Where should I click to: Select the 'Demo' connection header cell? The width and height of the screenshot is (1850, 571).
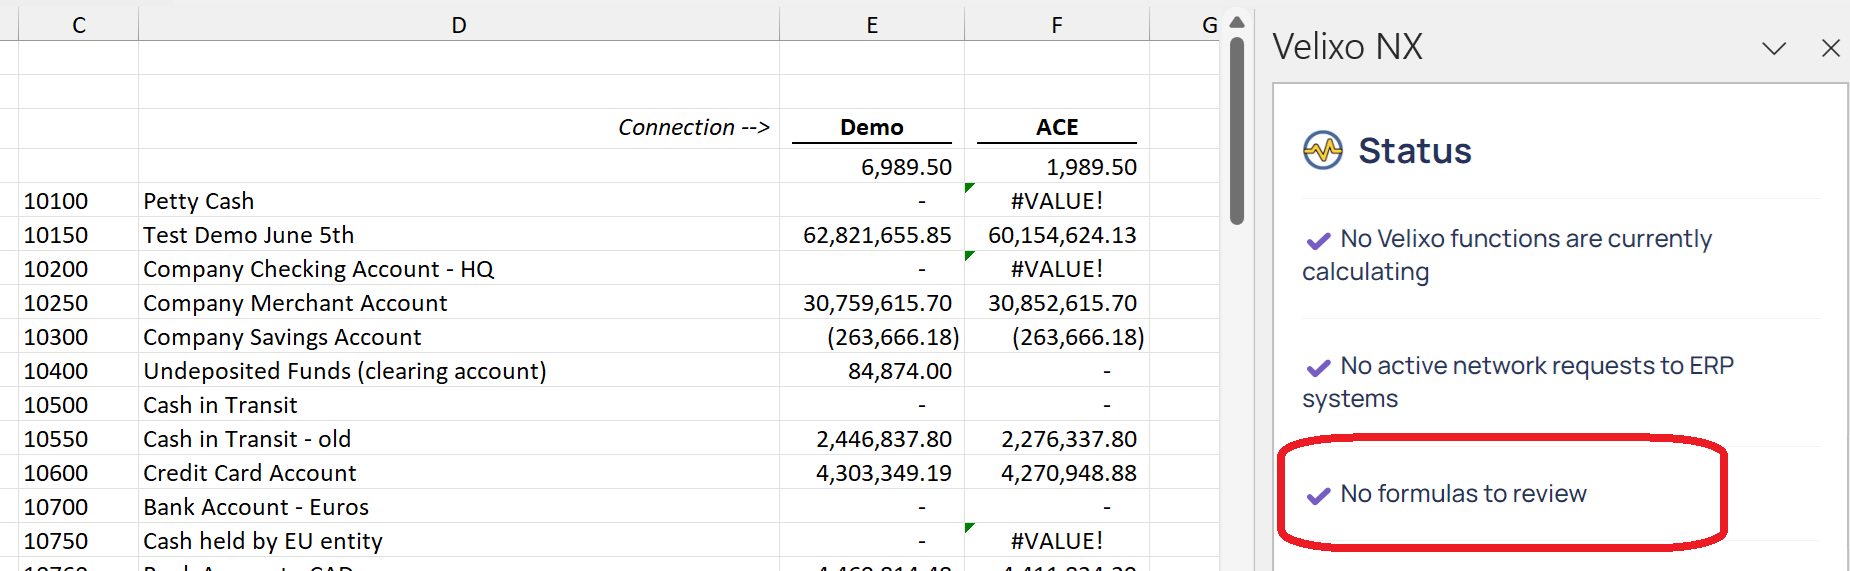(x=872, y=128)
